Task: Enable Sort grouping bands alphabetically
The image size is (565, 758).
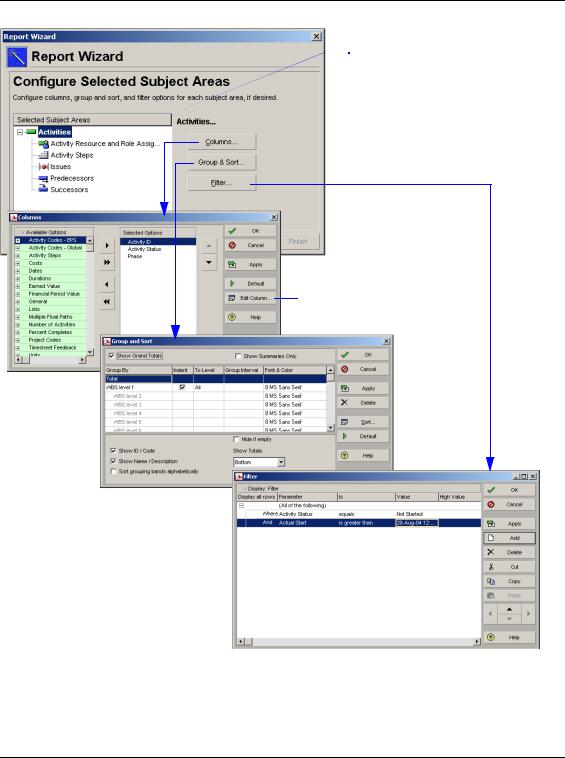Action: click(x=113, y=471)
